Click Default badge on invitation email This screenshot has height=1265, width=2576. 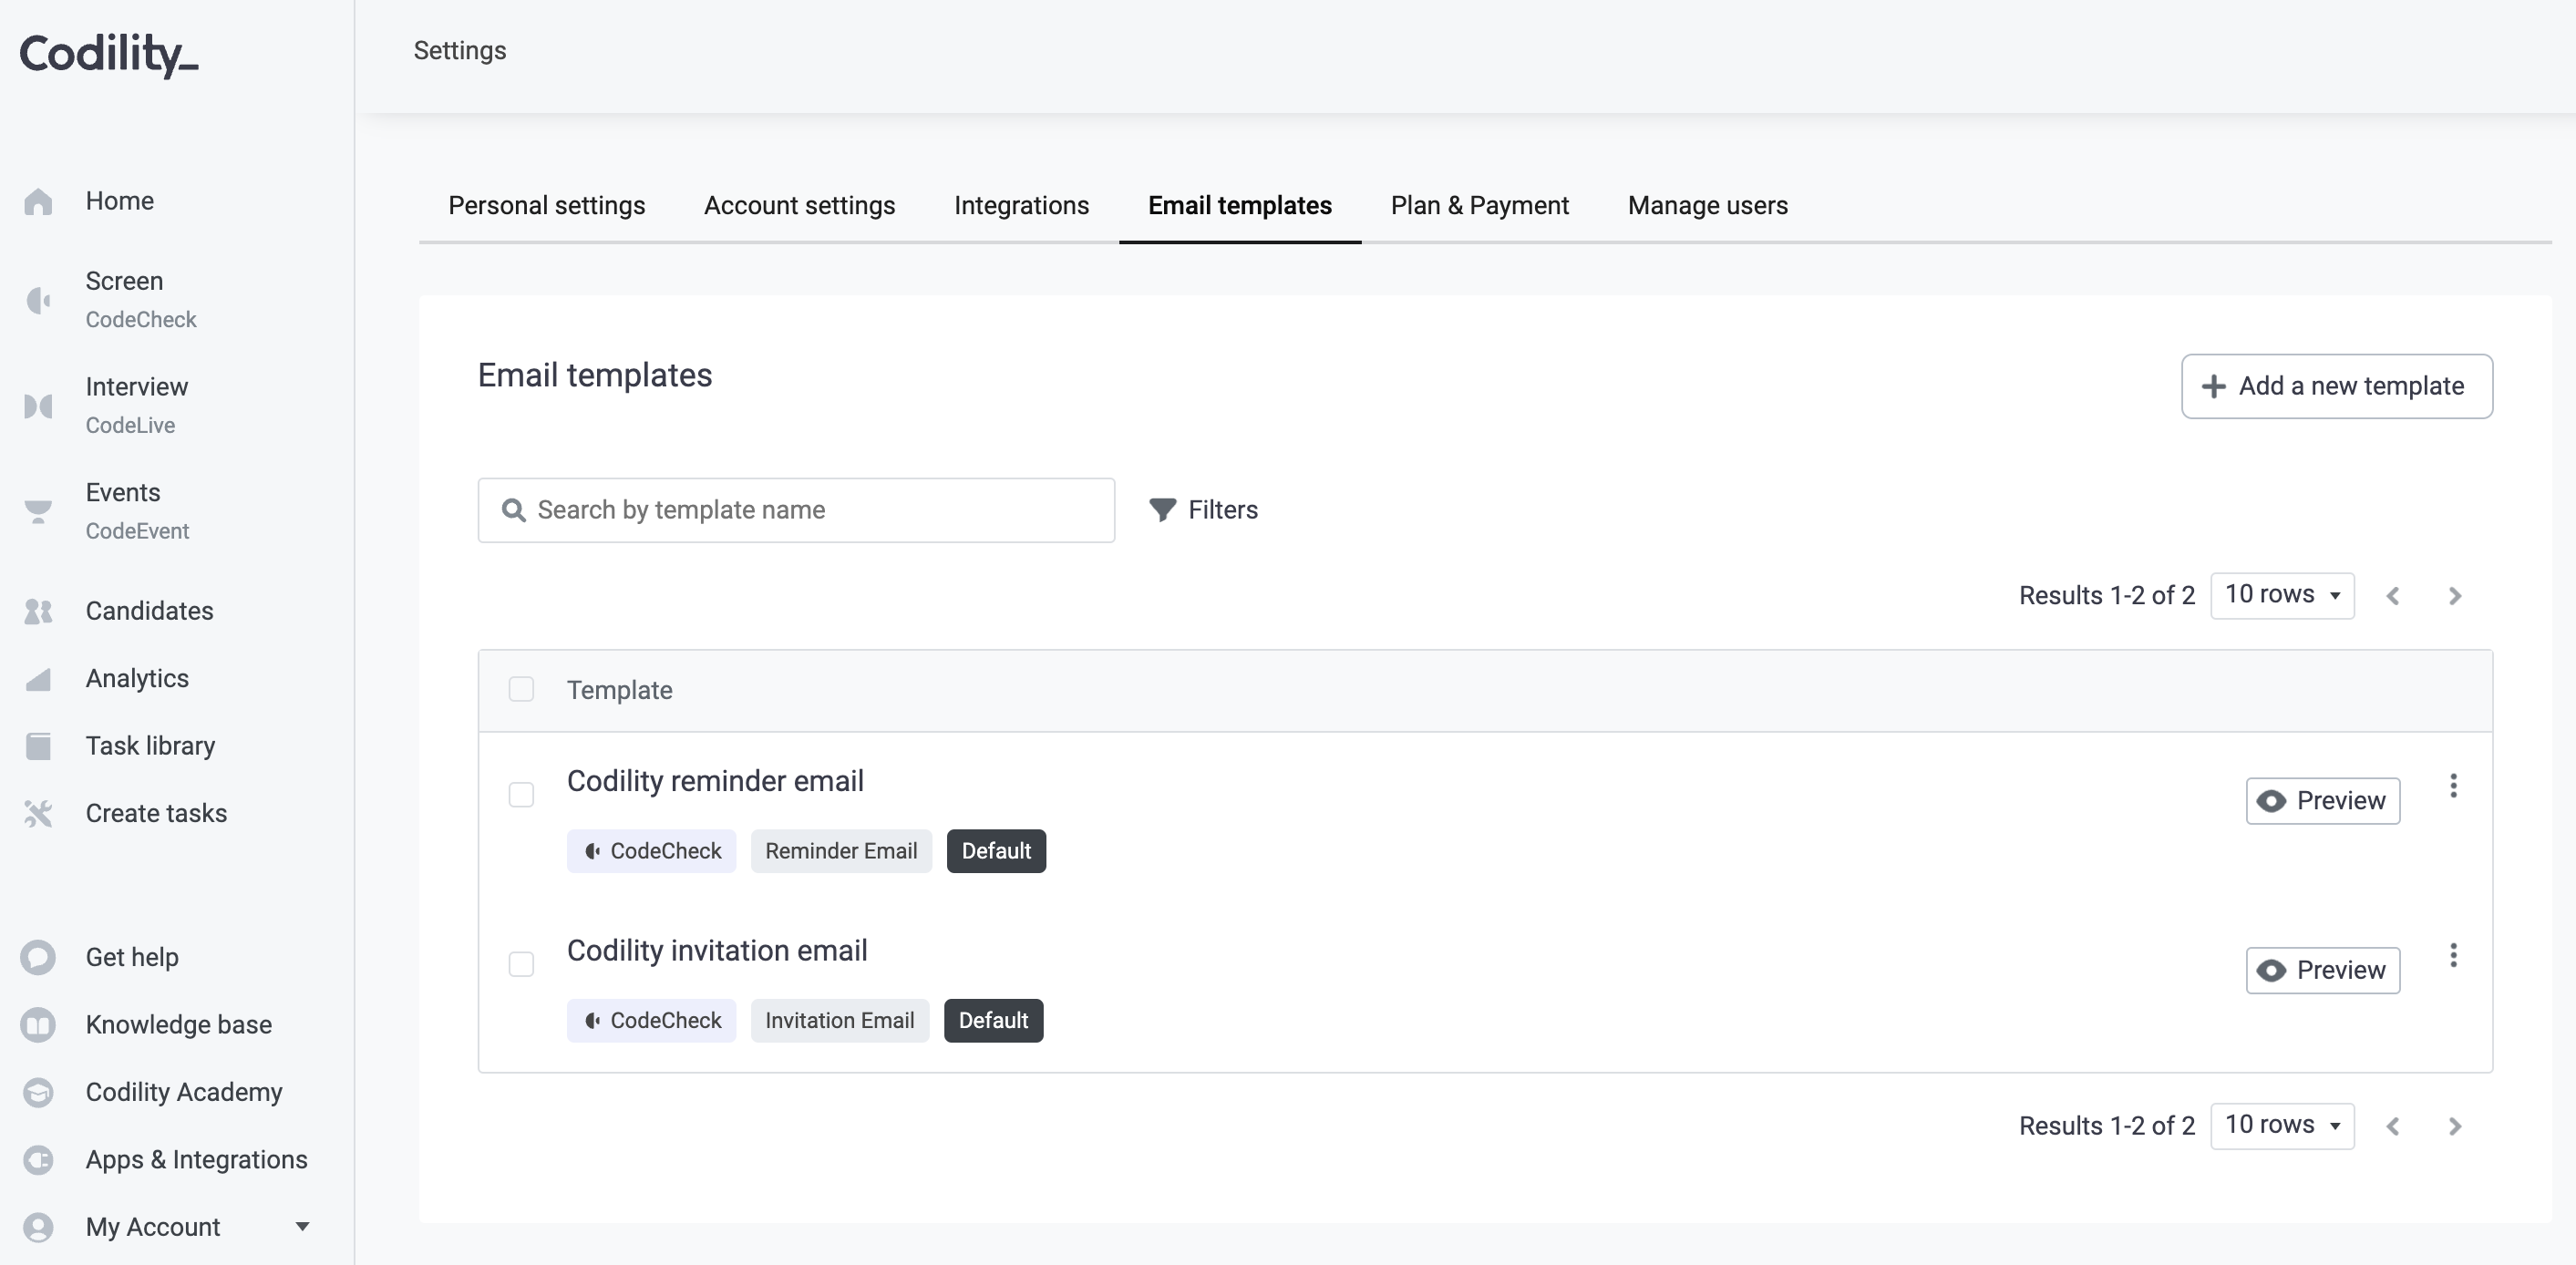click(993, 1020)
